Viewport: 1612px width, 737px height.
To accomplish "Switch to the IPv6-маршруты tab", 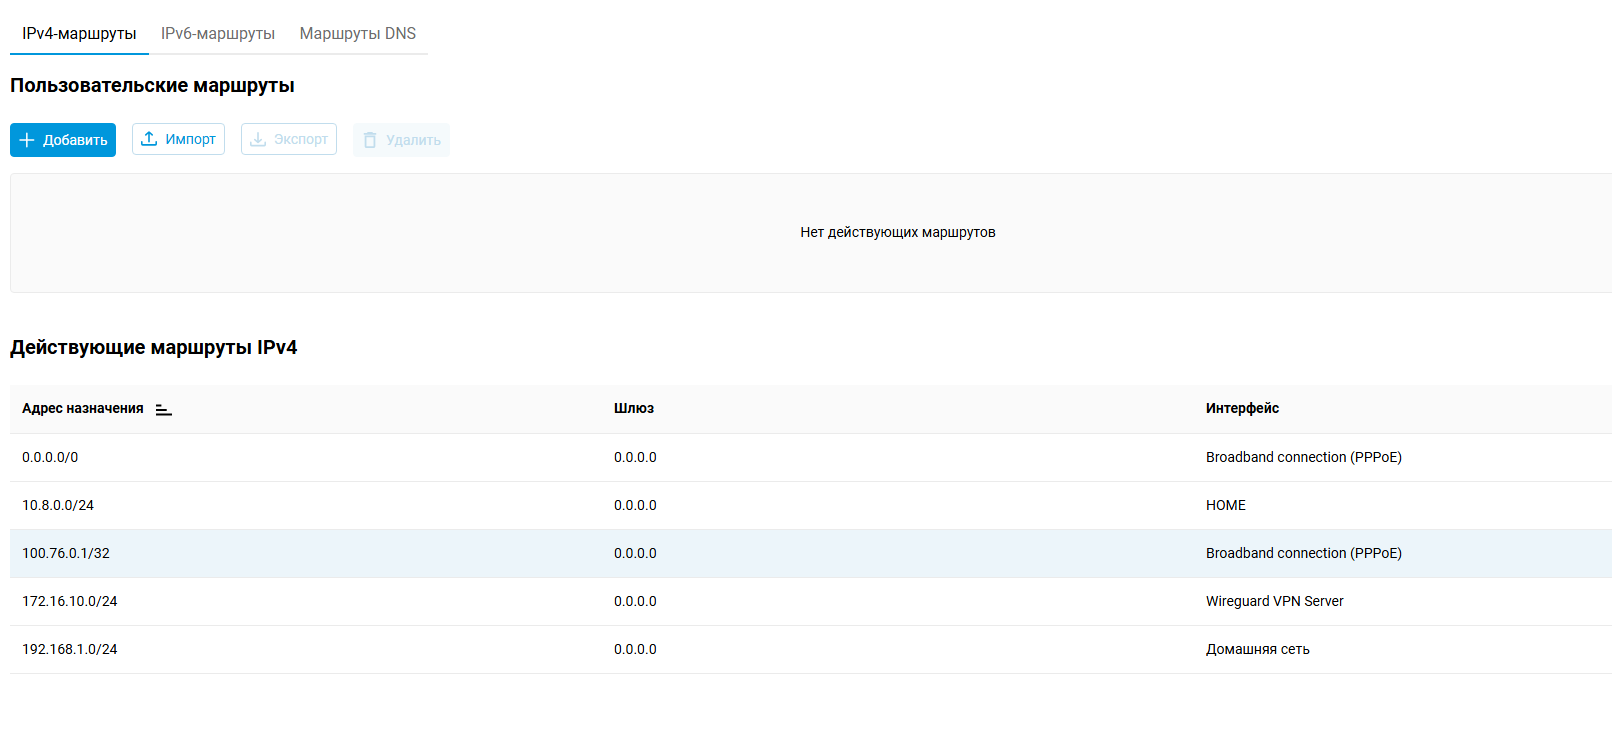I will point(218,33).
